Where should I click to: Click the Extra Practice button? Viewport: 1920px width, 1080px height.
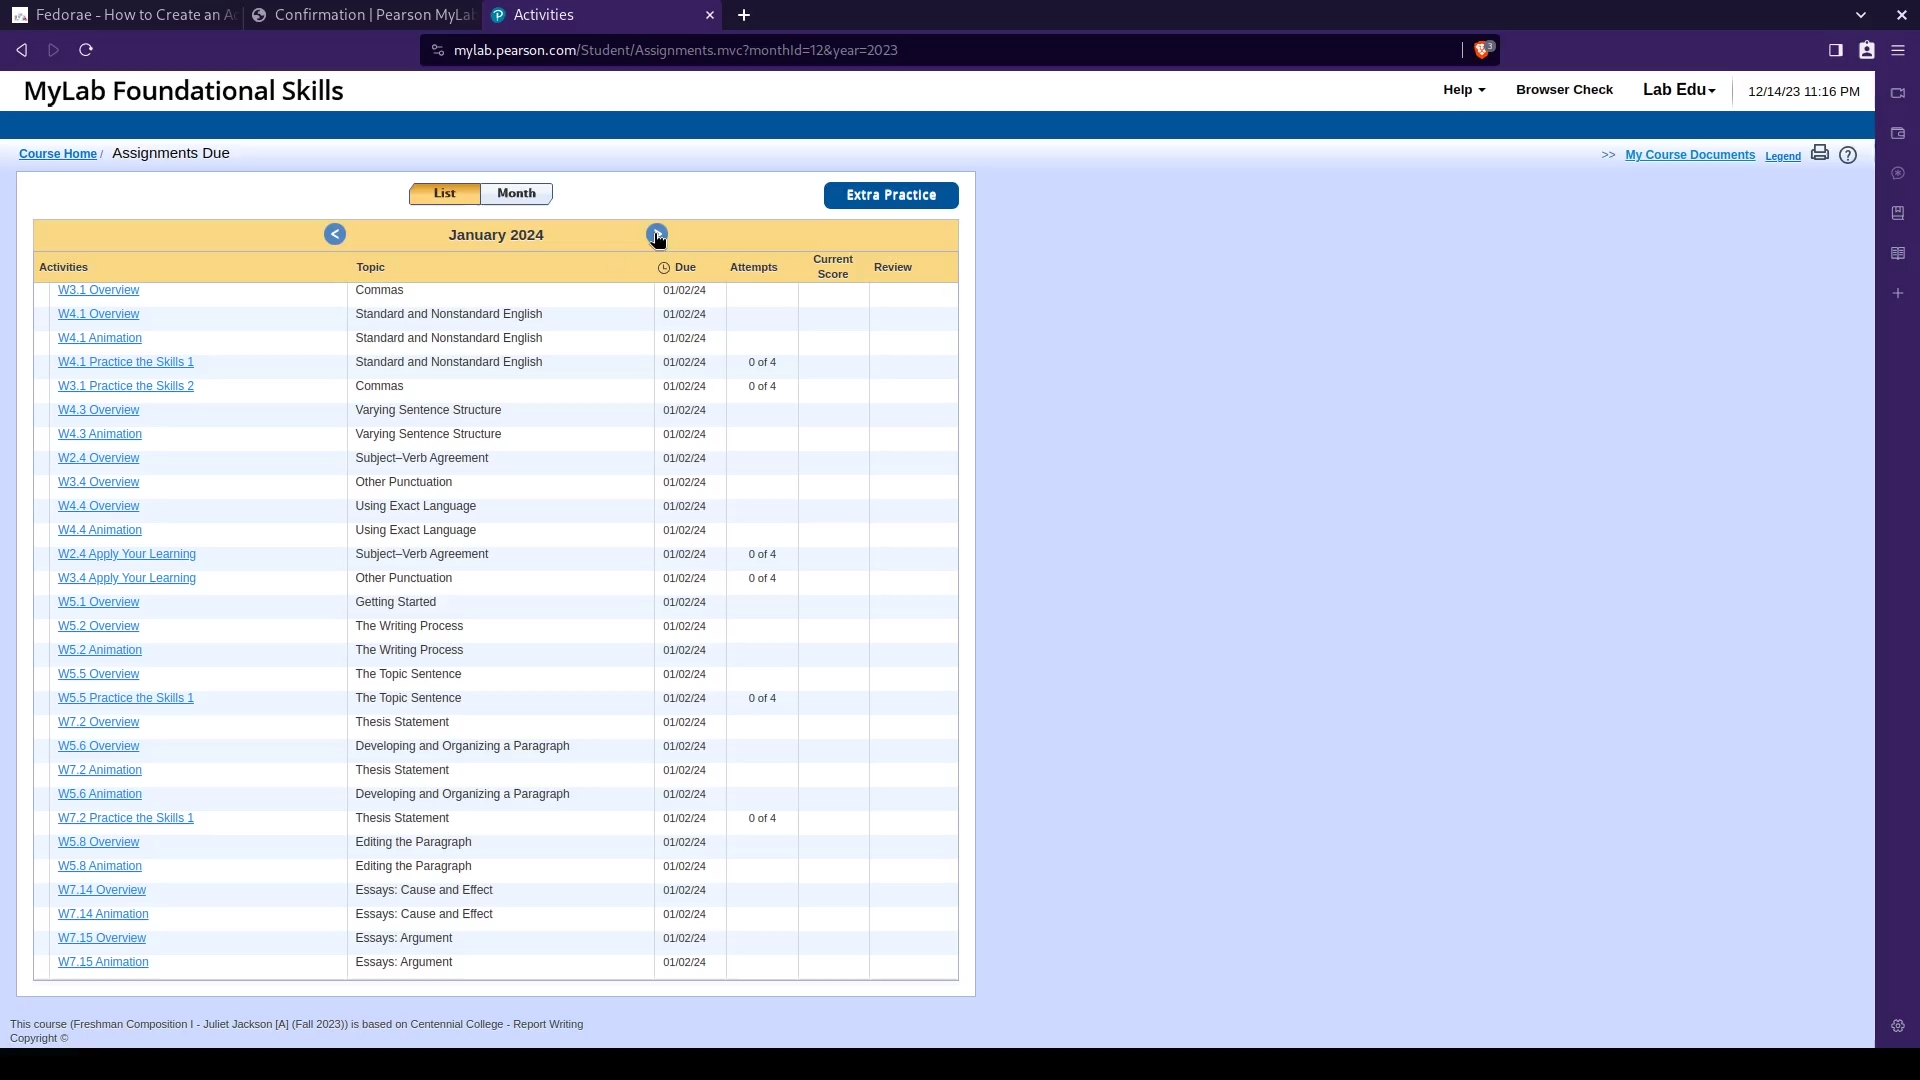890,195
